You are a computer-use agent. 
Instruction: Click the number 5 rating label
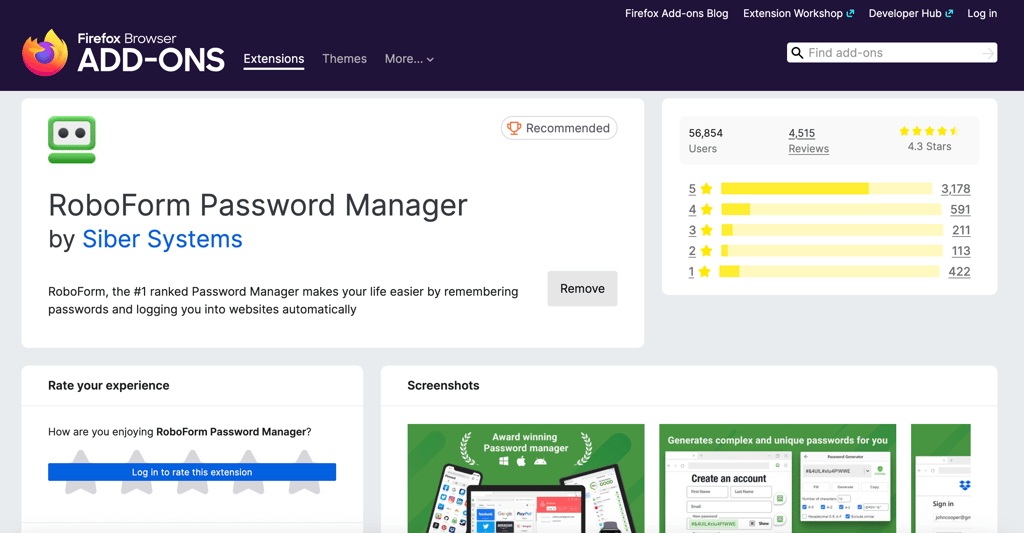692,189
